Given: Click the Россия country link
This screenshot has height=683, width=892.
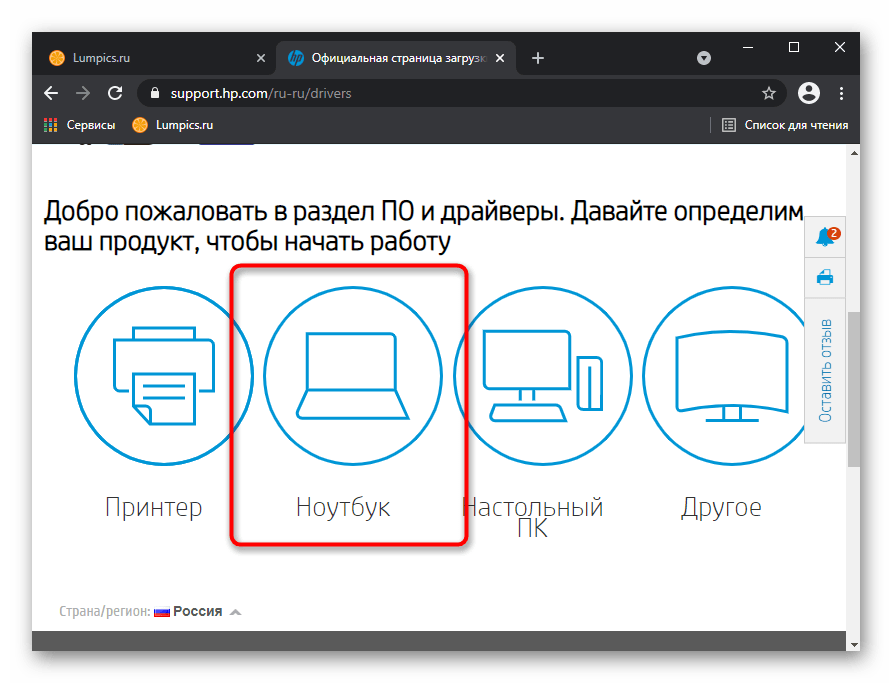Looking at the screenshot, I should pyautogui.click(x=197, y=611).
